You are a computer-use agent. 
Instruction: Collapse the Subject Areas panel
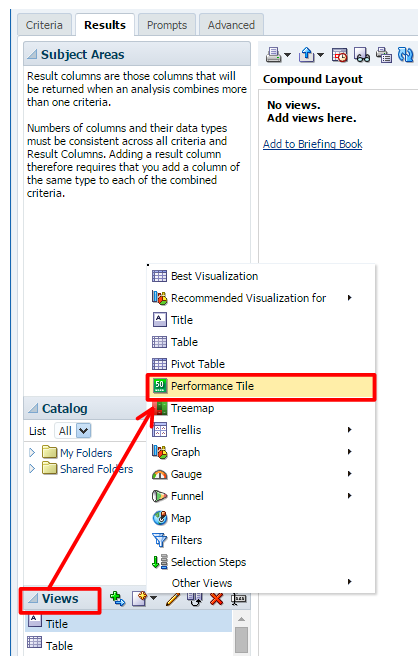tap(32, 54)
